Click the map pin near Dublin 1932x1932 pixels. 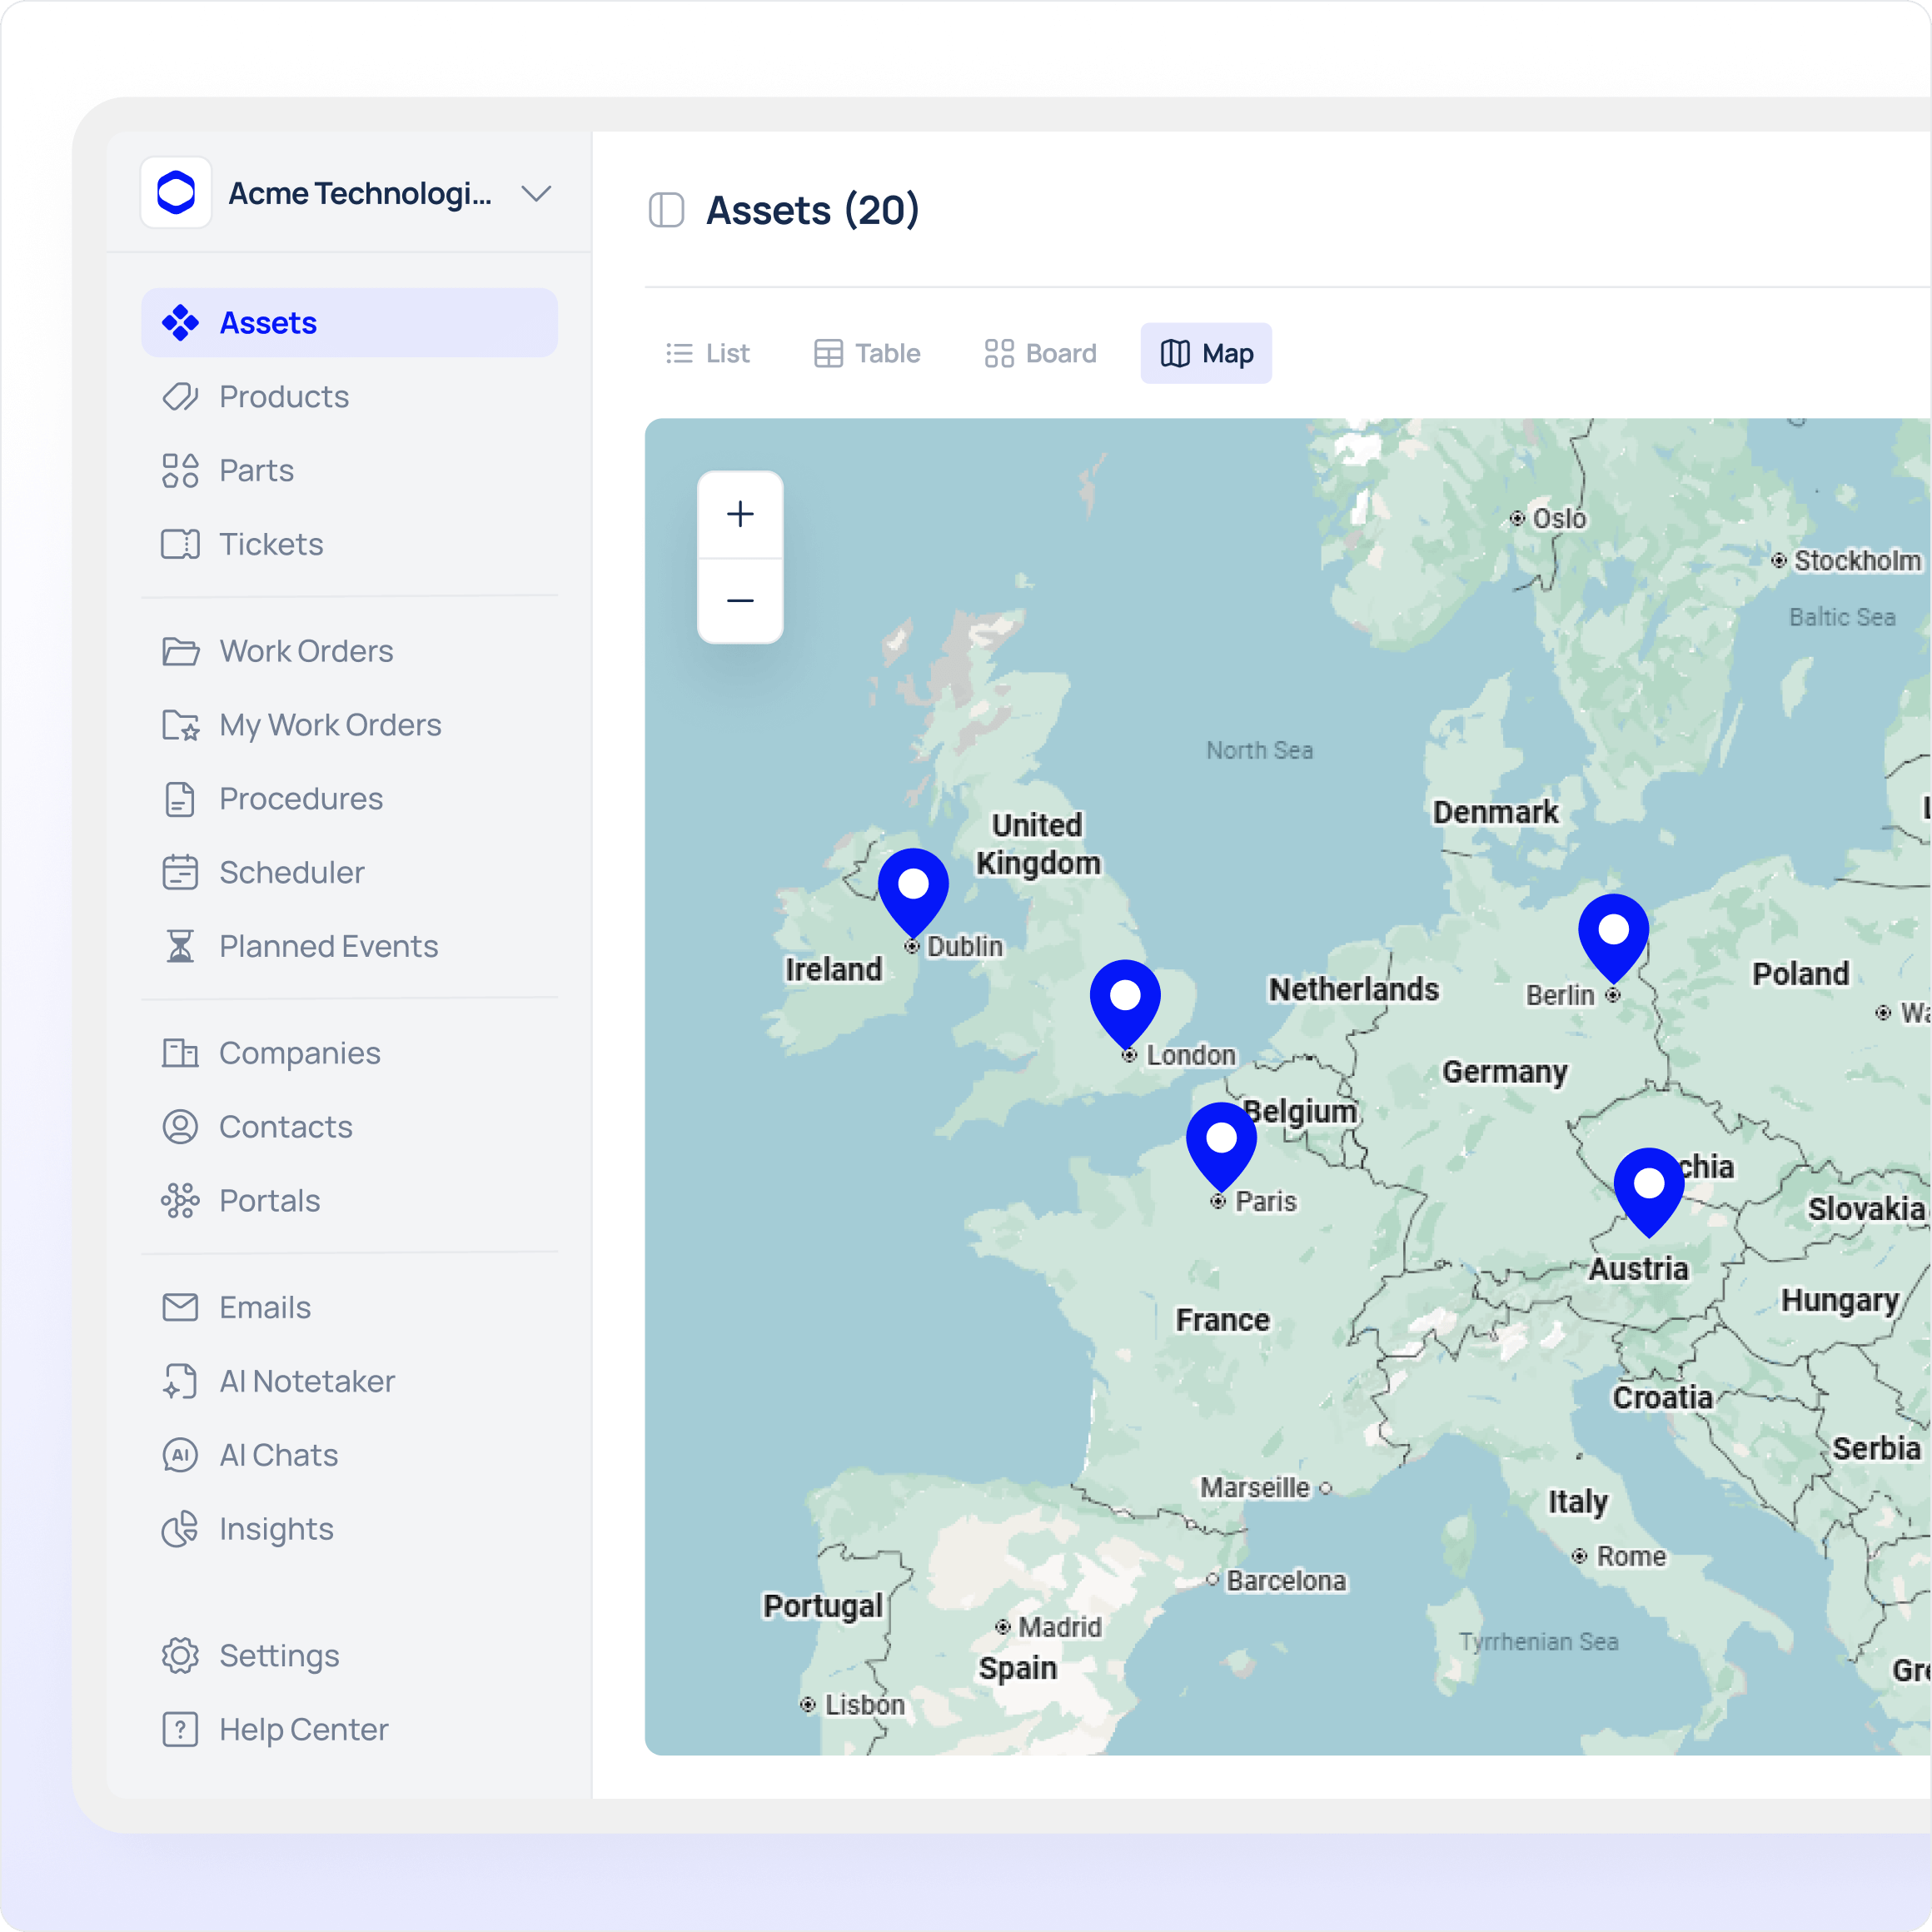(x=913, y=886)
